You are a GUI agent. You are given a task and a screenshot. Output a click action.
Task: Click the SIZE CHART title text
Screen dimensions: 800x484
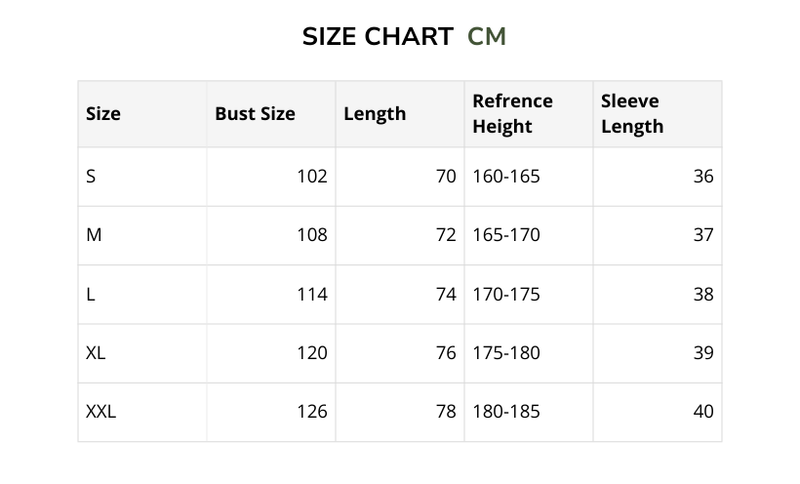tap(376, 38)
